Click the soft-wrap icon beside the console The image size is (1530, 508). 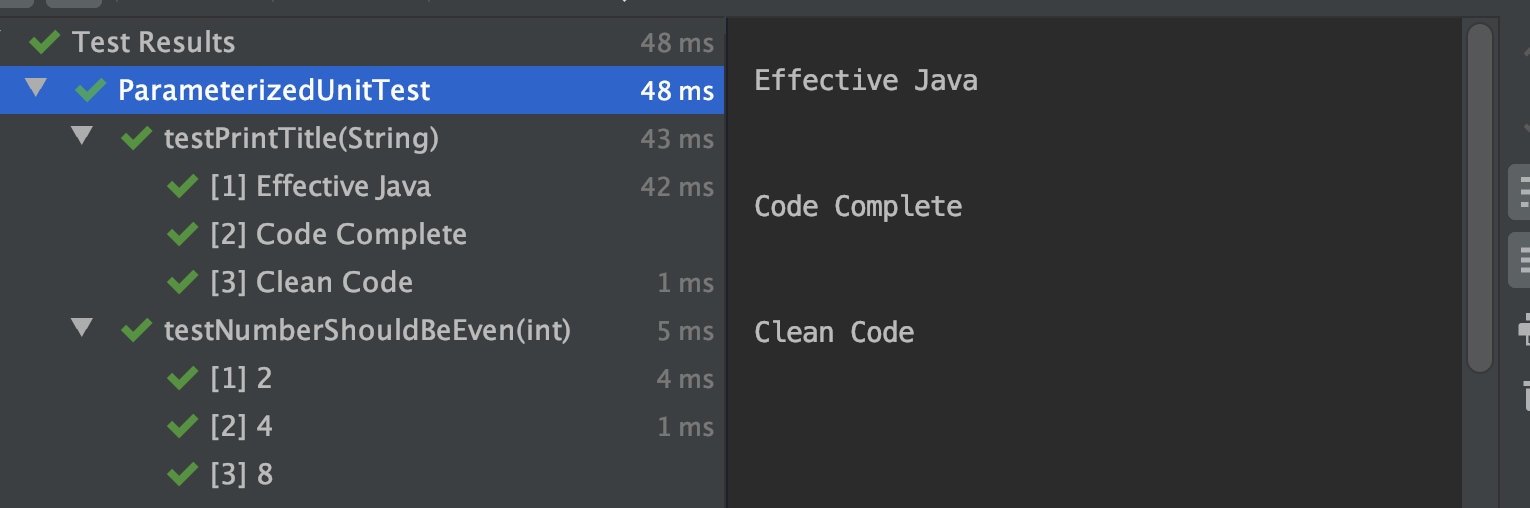(1520, 191)
